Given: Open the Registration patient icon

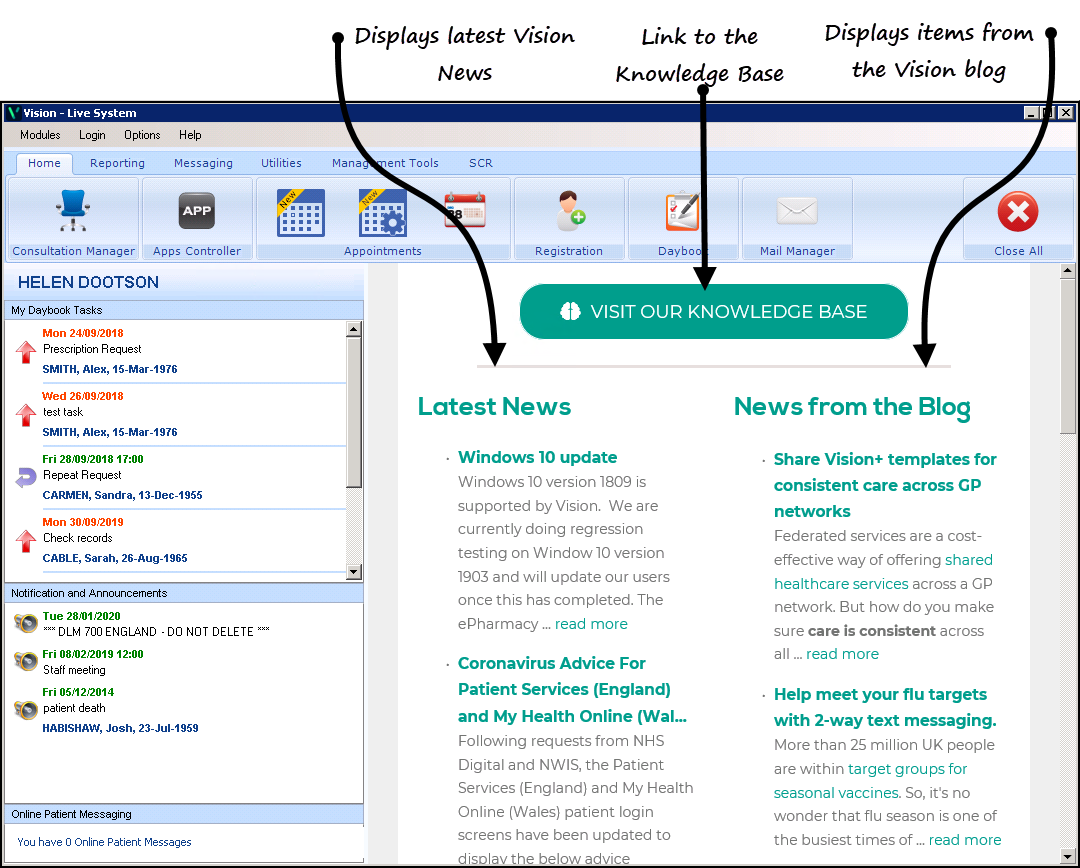Looking at the screenshot, I should (x=569, y=212).
